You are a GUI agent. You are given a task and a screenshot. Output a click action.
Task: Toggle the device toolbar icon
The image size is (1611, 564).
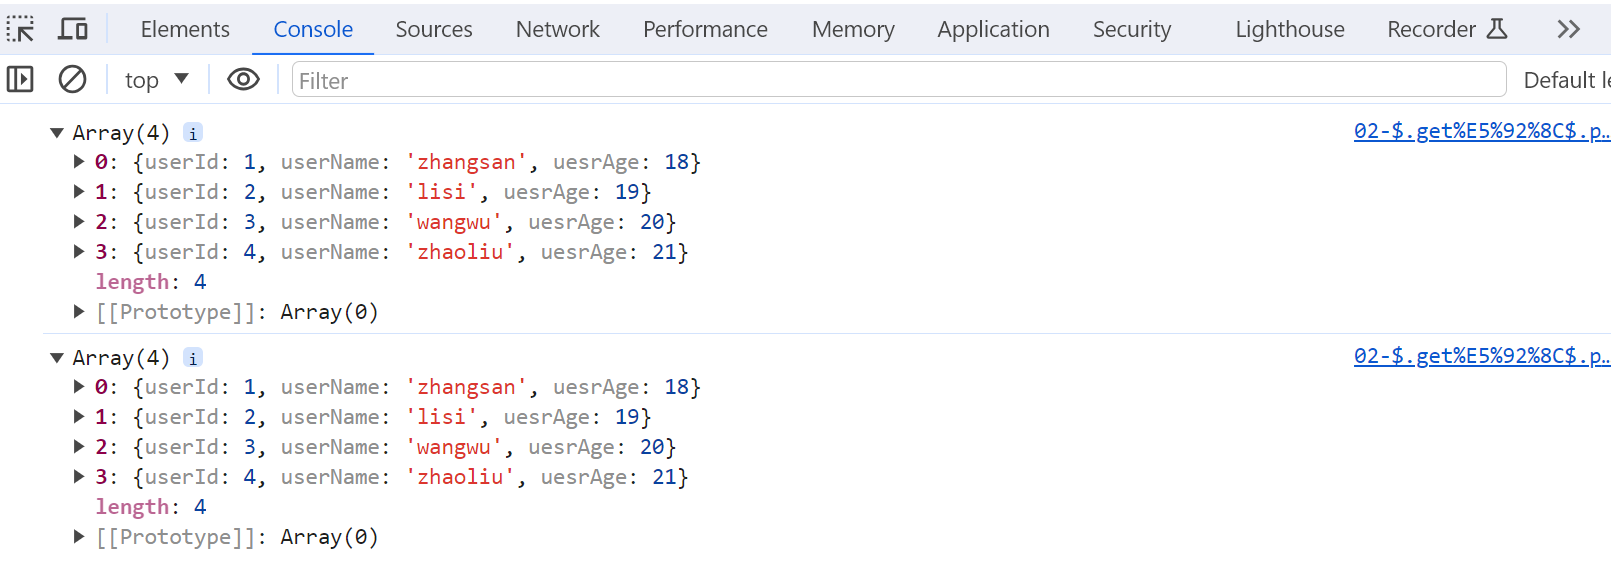[x=73, y=29]
